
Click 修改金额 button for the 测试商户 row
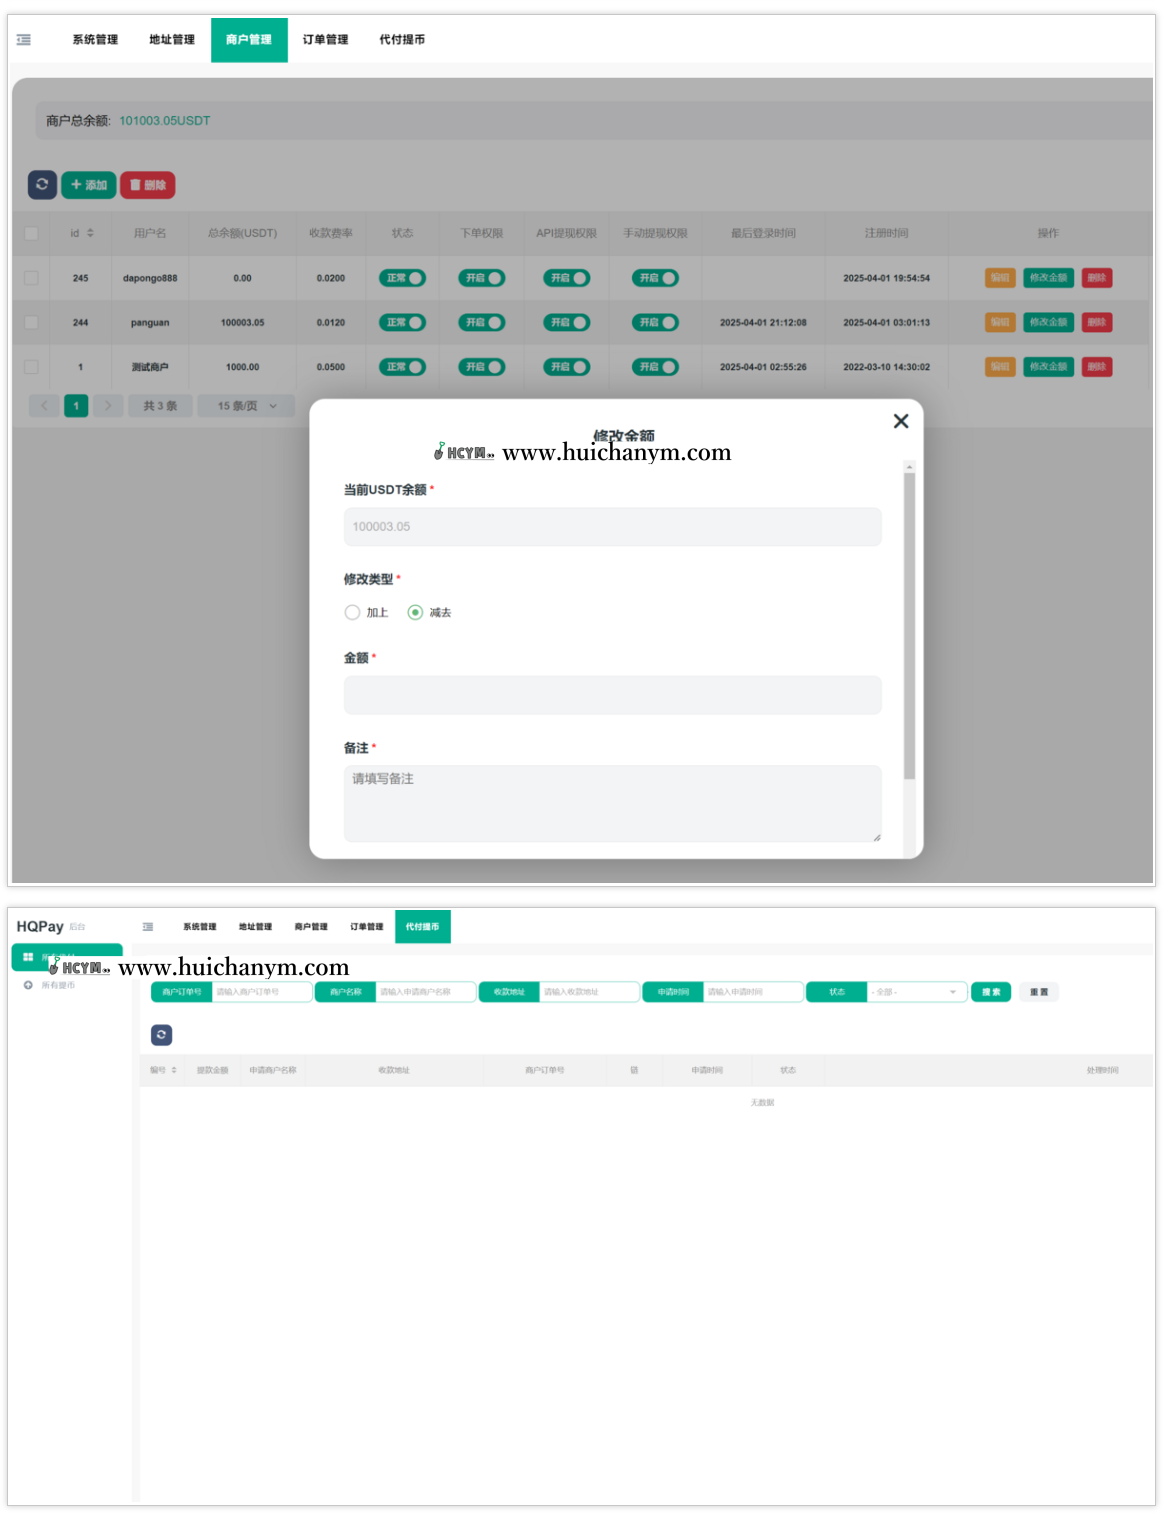tap(1048, 367)
